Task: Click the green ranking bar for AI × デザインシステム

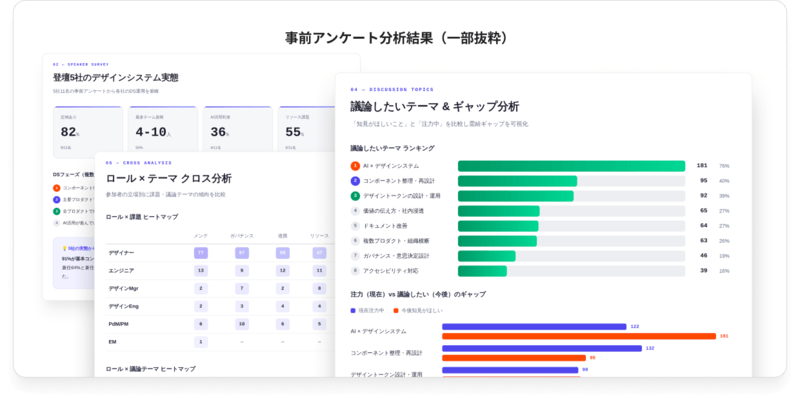Action: (x=571, y=166)
